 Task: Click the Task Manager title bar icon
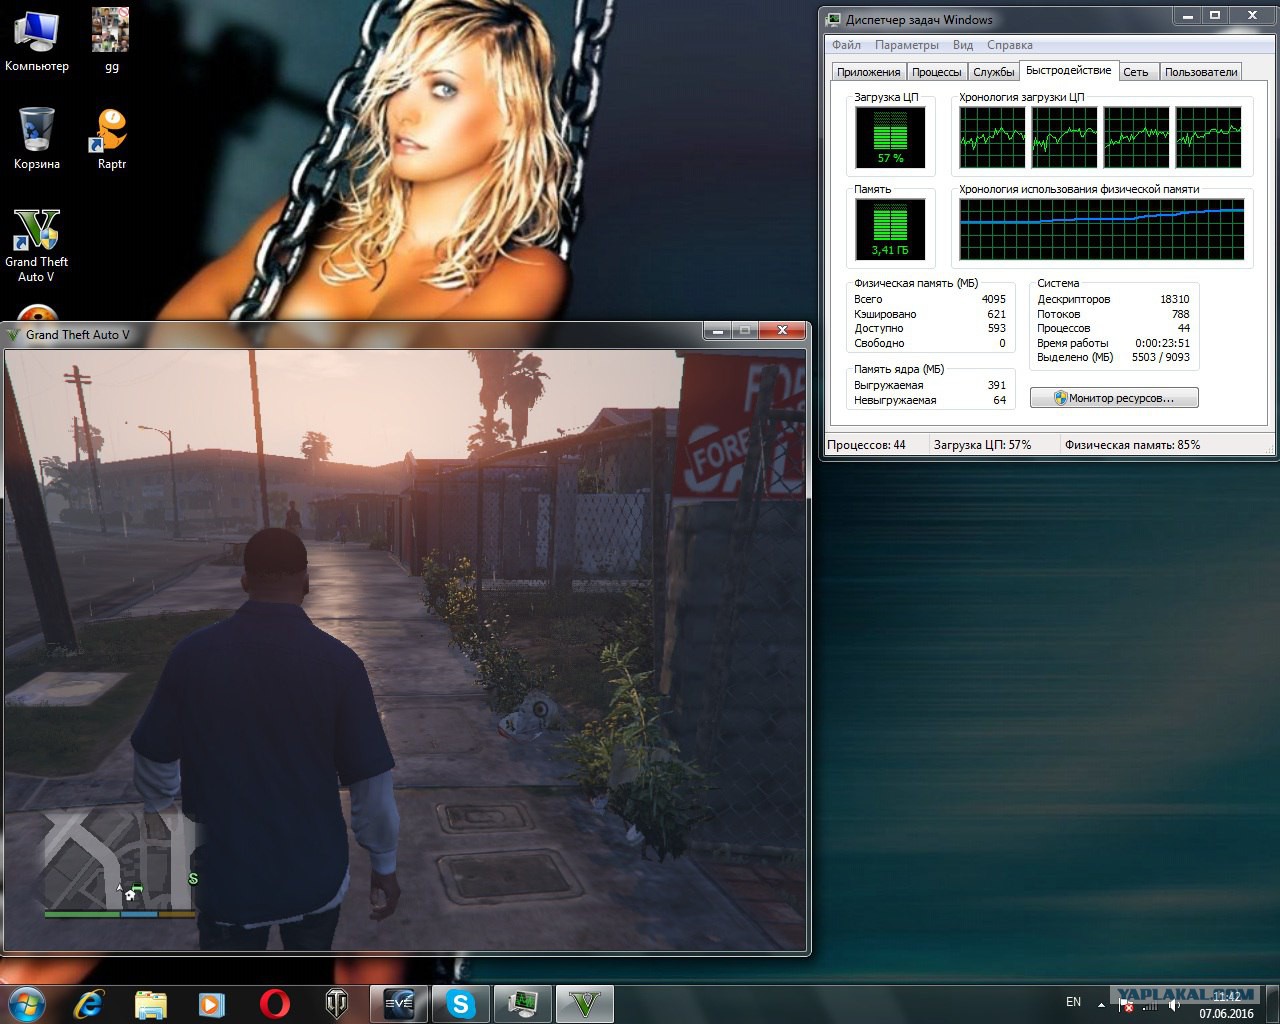pyautogui.click(x=834, y=19)
